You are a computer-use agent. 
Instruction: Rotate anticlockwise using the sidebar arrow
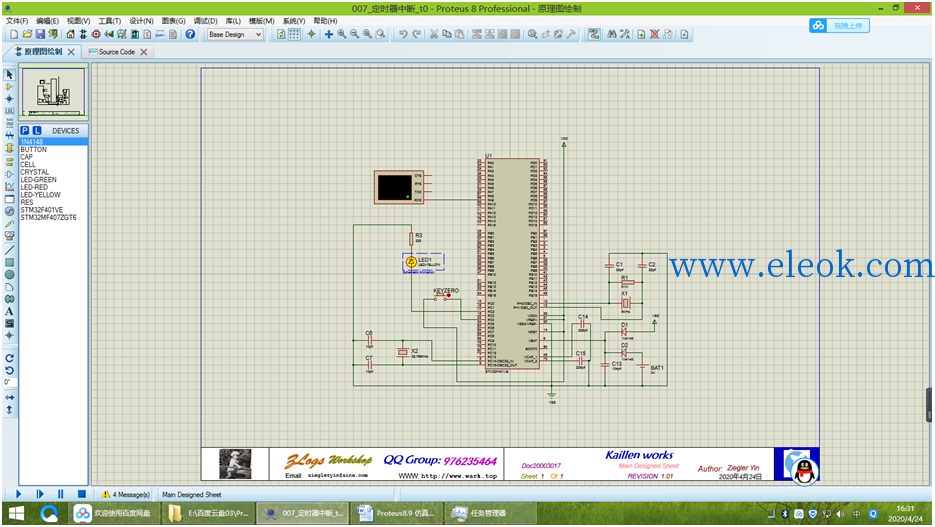(x=10, y=370)
